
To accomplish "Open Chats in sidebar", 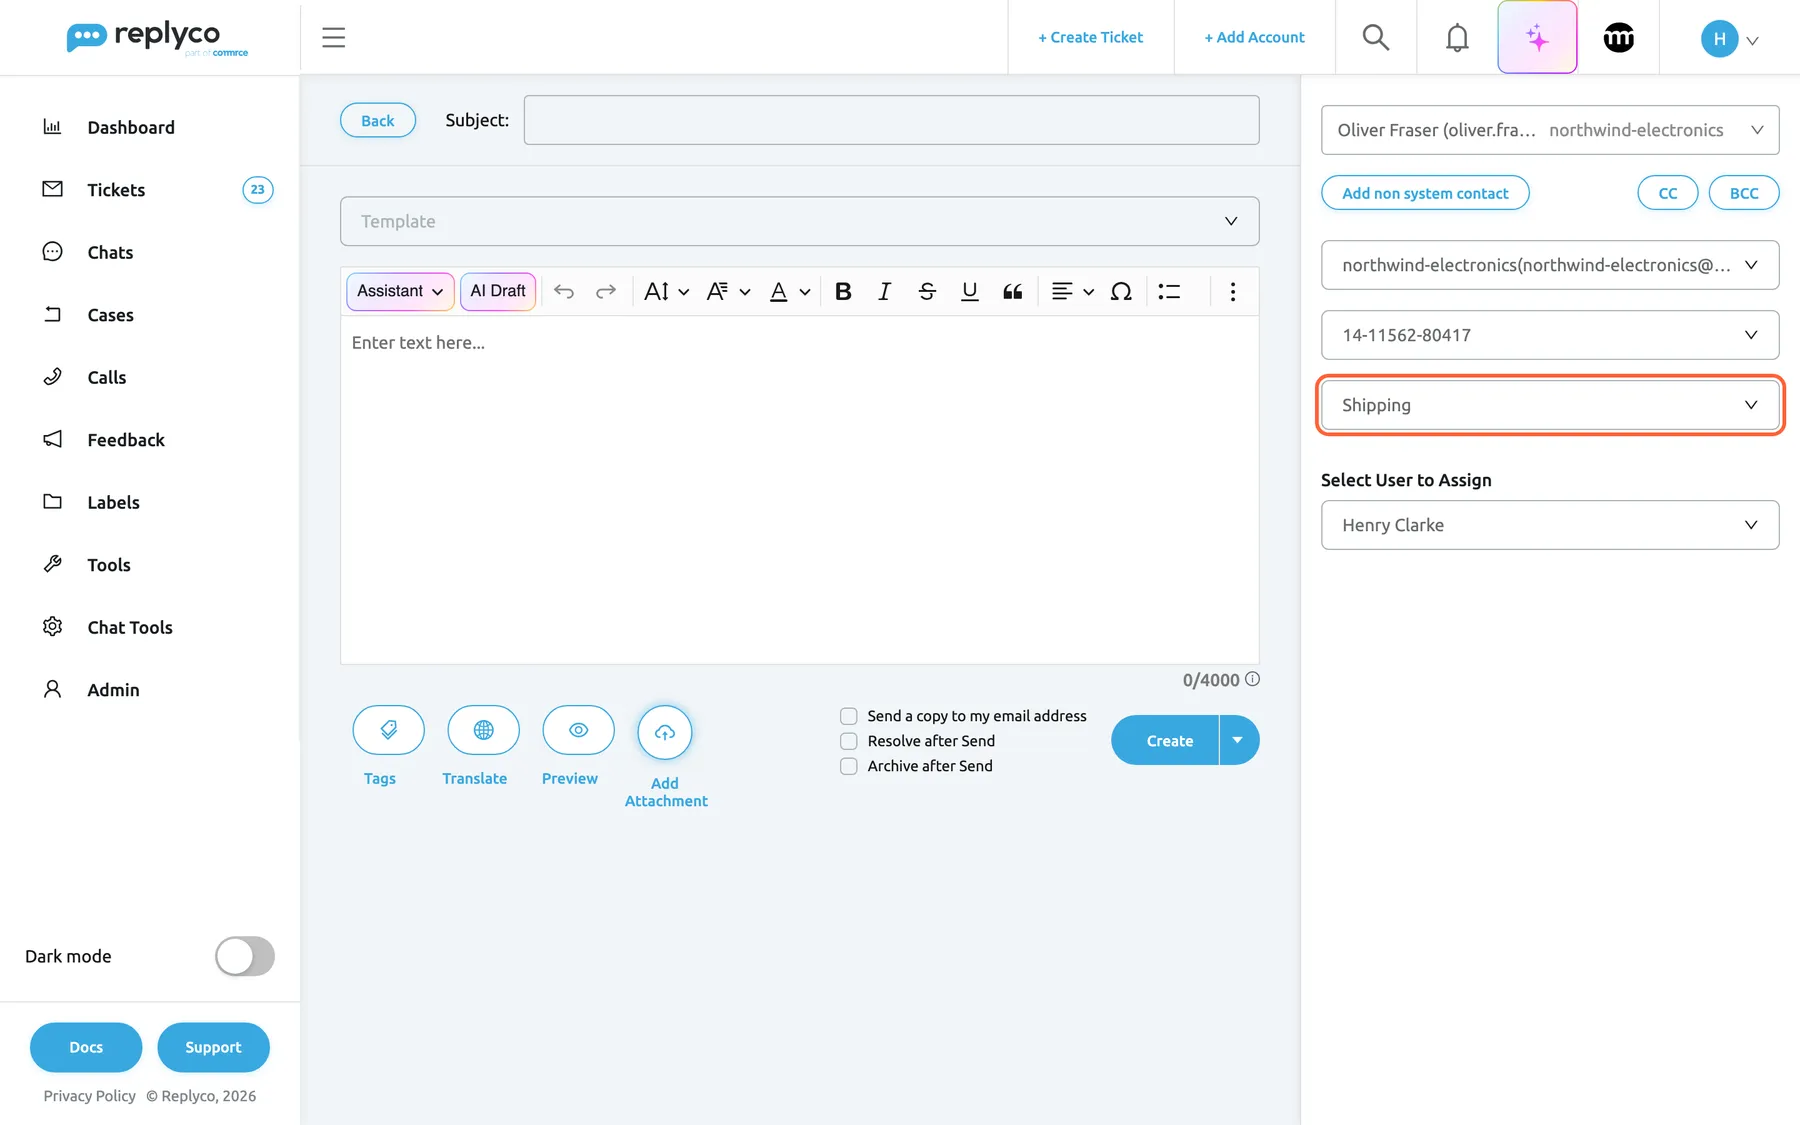I will pyautogui.click(x=110, y=252).
